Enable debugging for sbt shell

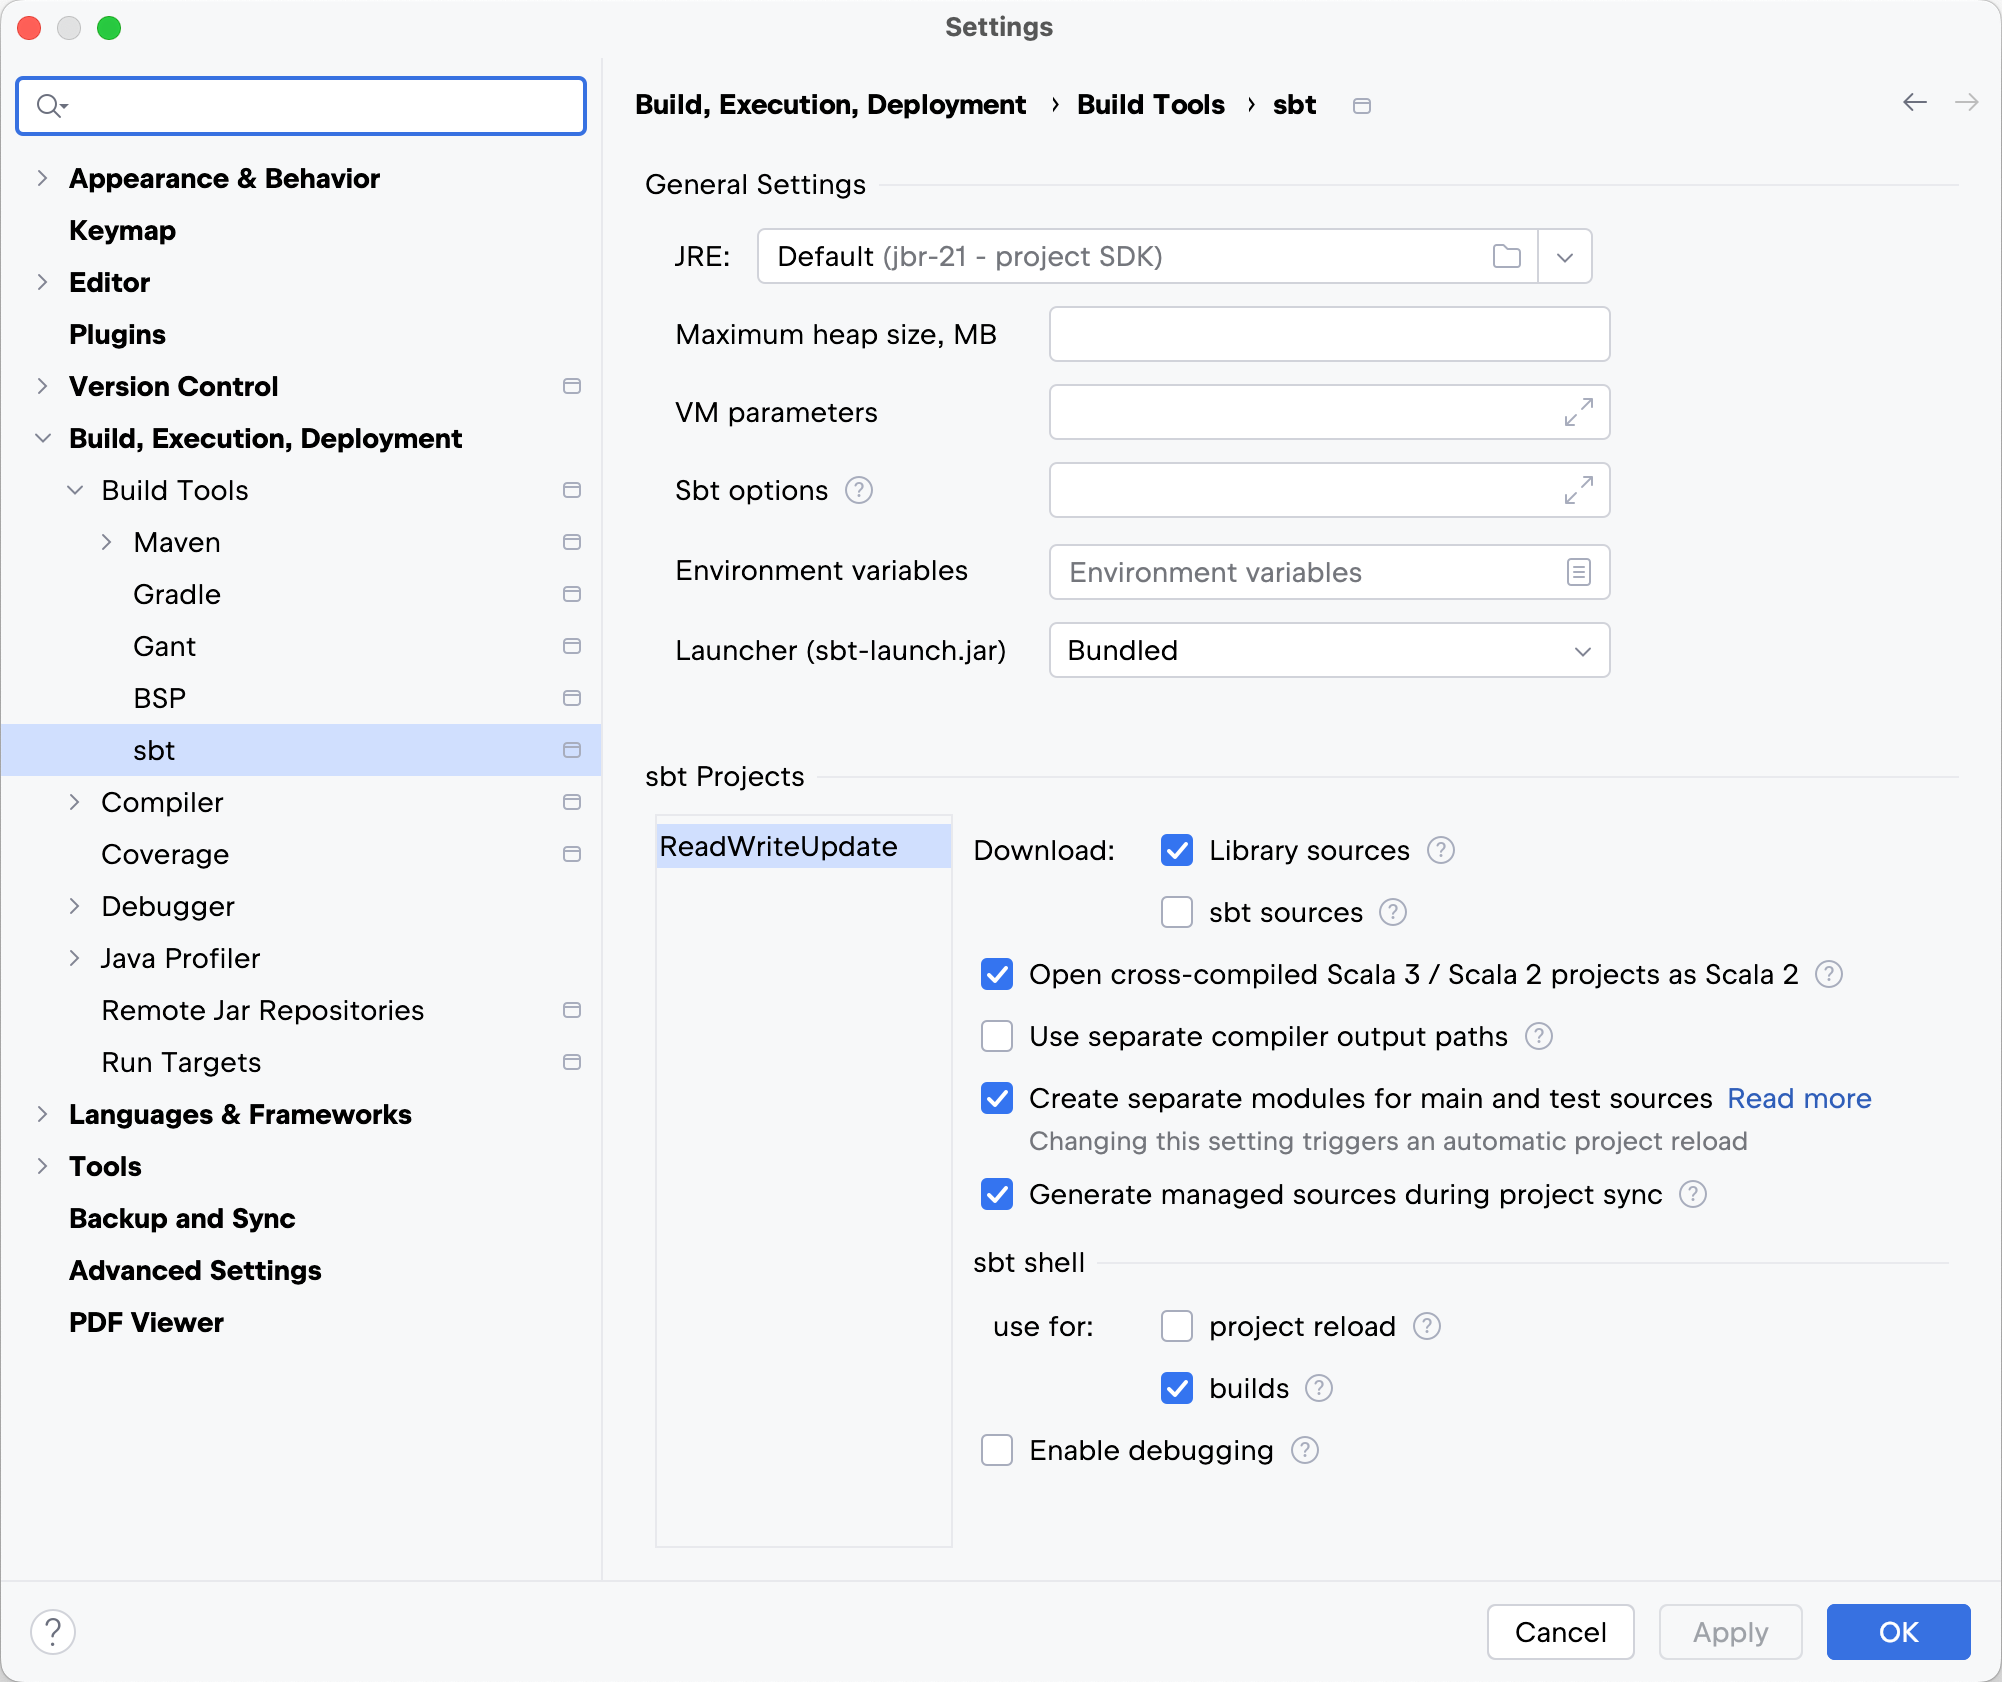point(996,1450)
